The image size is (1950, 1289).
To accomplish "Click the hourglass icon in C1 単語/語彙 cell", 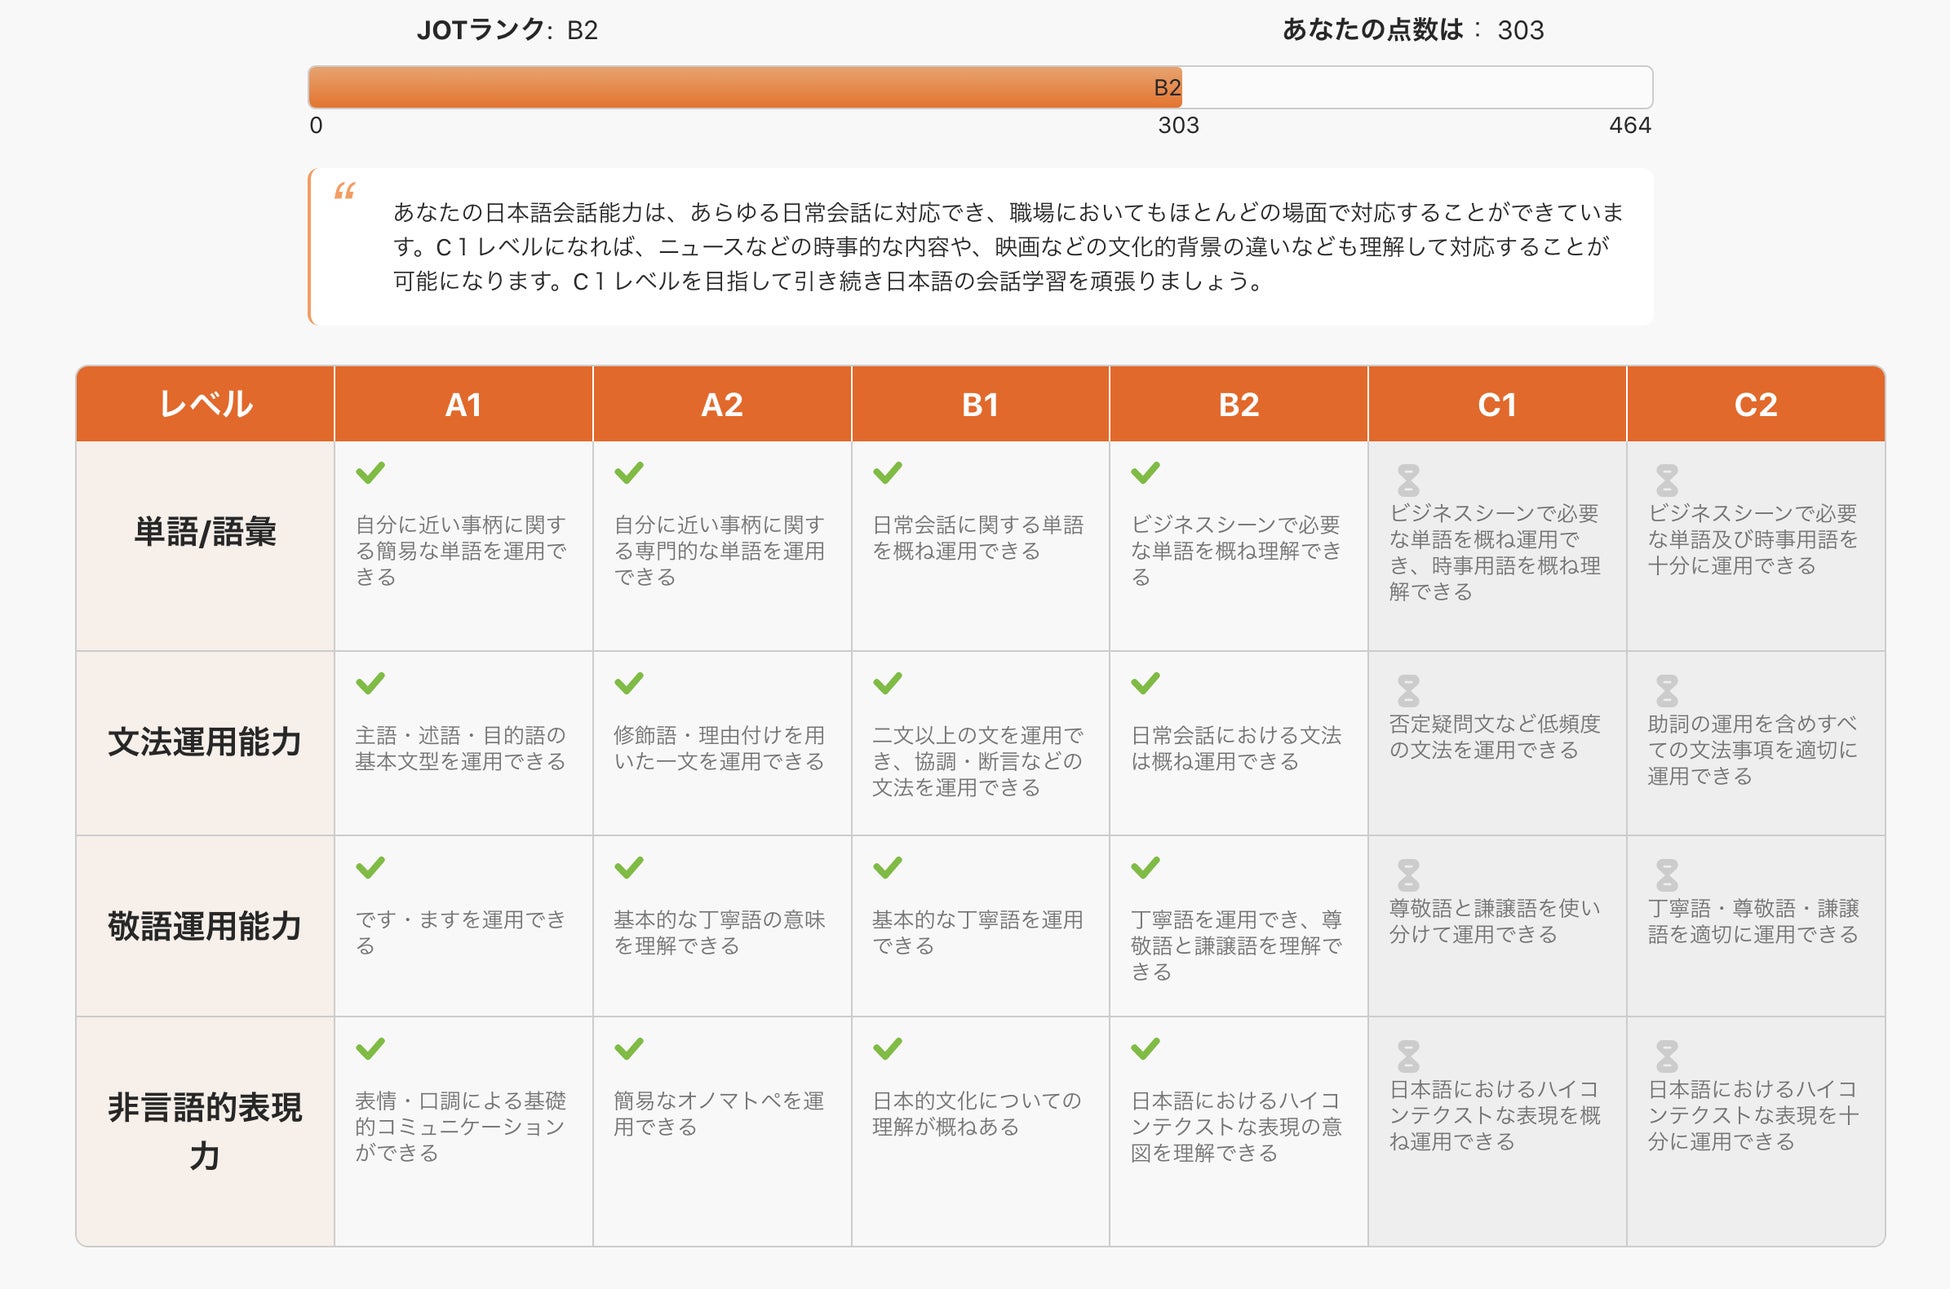I will click(1408, 481).
